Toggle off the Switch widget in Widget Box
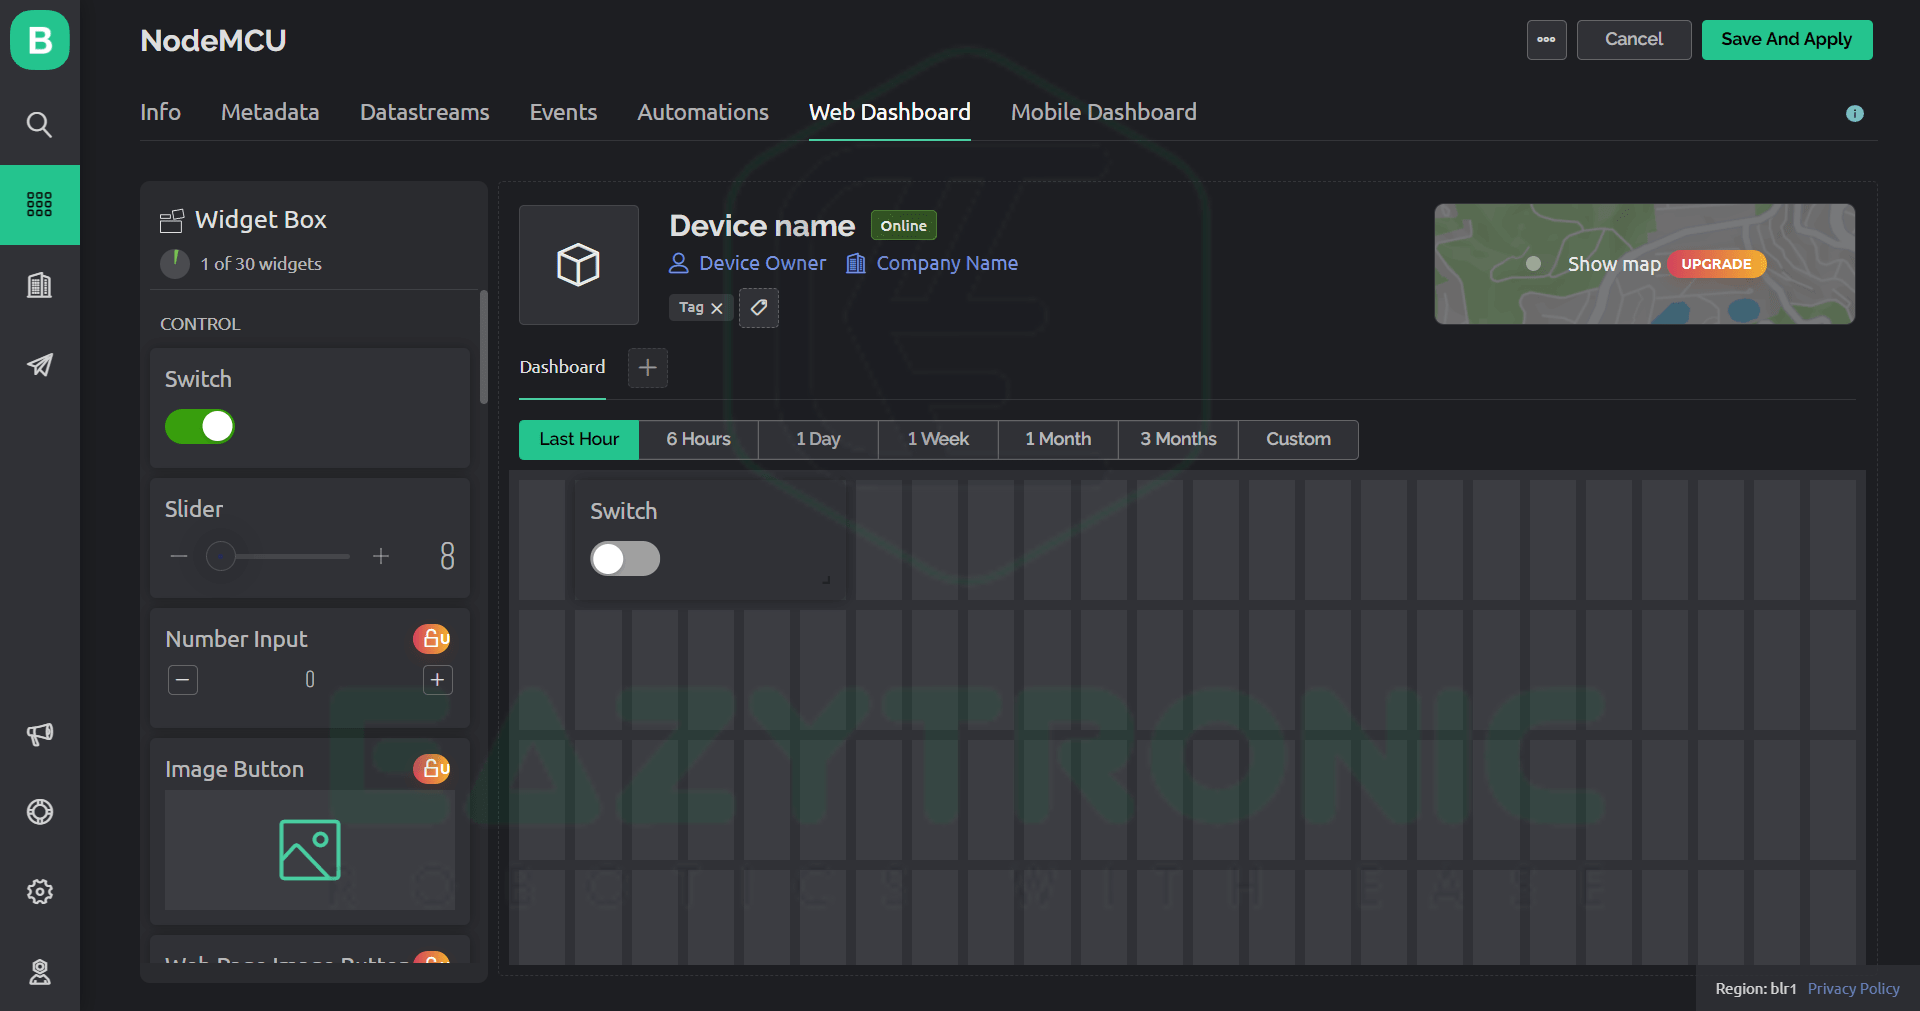The image size is (1920, 1011). (199, 426)
